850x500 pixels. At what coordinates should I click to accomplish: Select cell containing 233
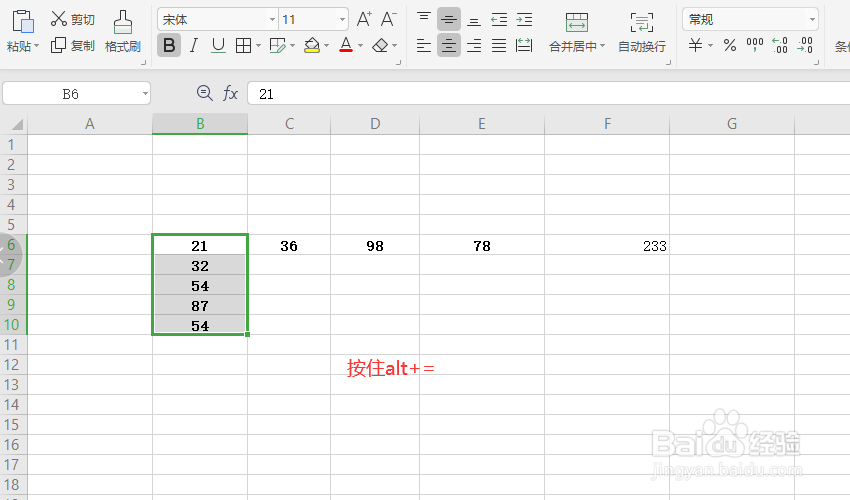tap(607, 246)
